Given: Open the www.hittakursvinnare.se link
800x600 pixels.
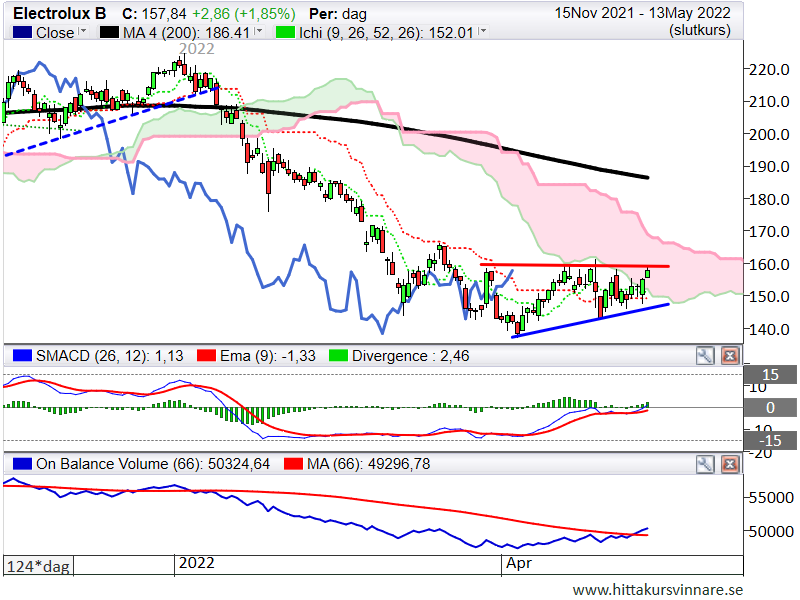Looking at the screenshot, I should pyautogui.click(x=658, y=590).
